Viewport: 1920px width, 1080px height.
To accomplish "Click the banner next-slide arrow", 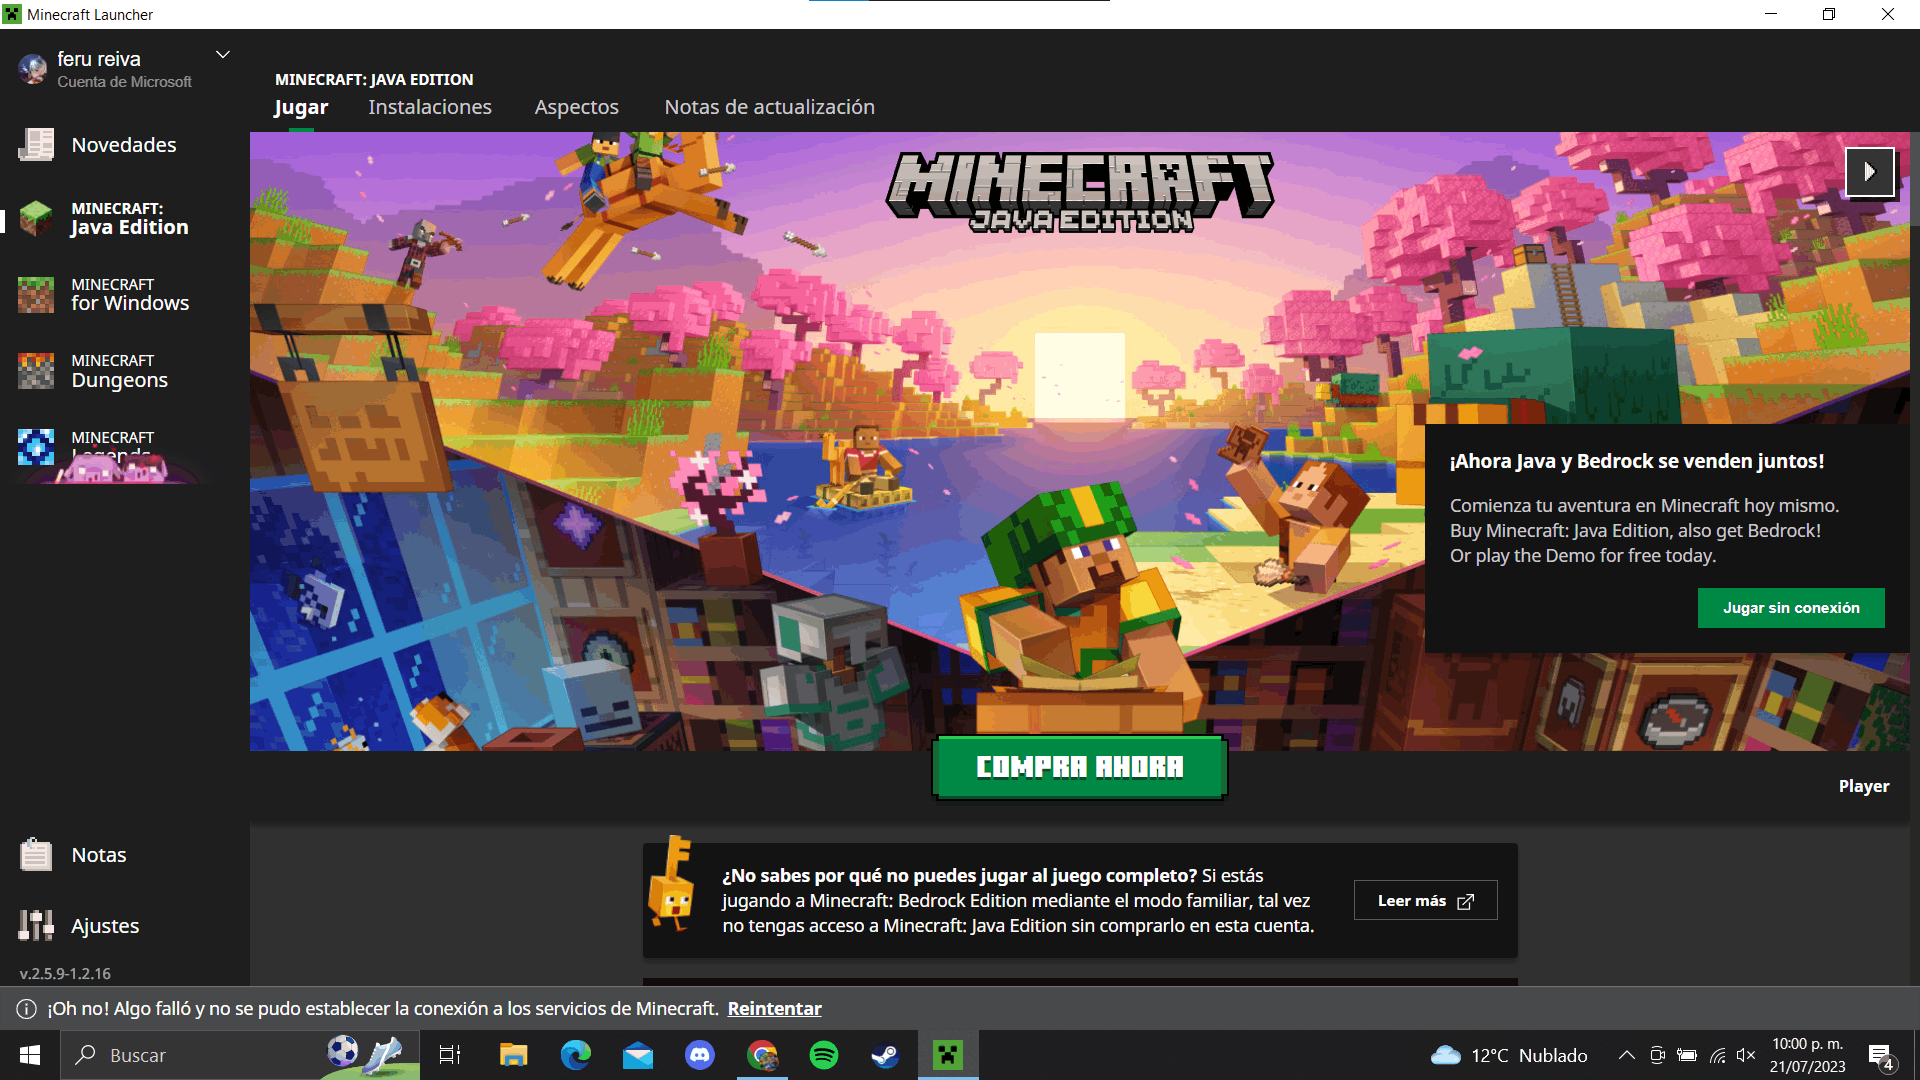I will click(1869, 172).
